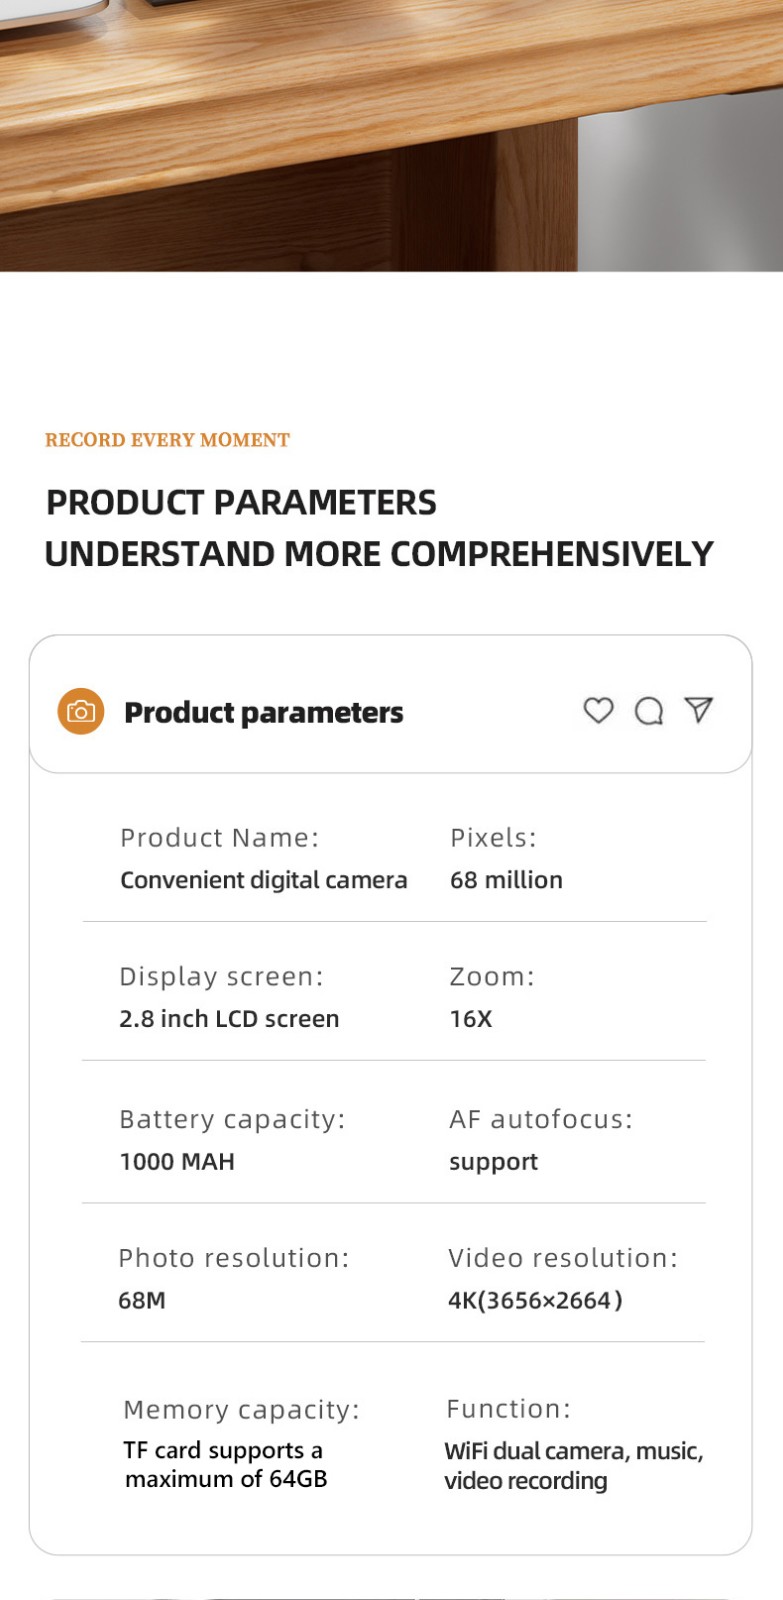Click the "Convenient digital camera" value
The image size is (783, 1600).
264,880
